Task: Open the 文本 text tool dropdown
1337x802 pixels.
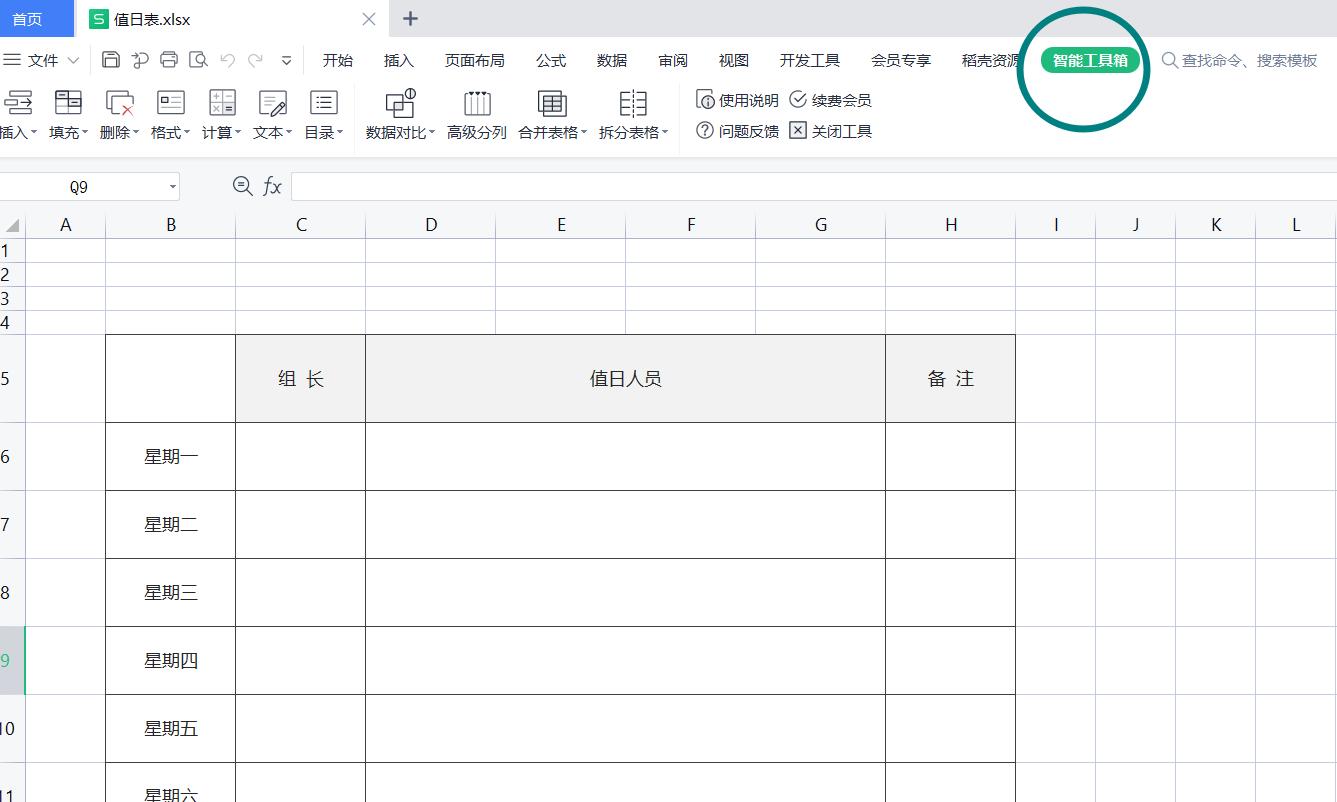Action: click(x=287, y=131)
